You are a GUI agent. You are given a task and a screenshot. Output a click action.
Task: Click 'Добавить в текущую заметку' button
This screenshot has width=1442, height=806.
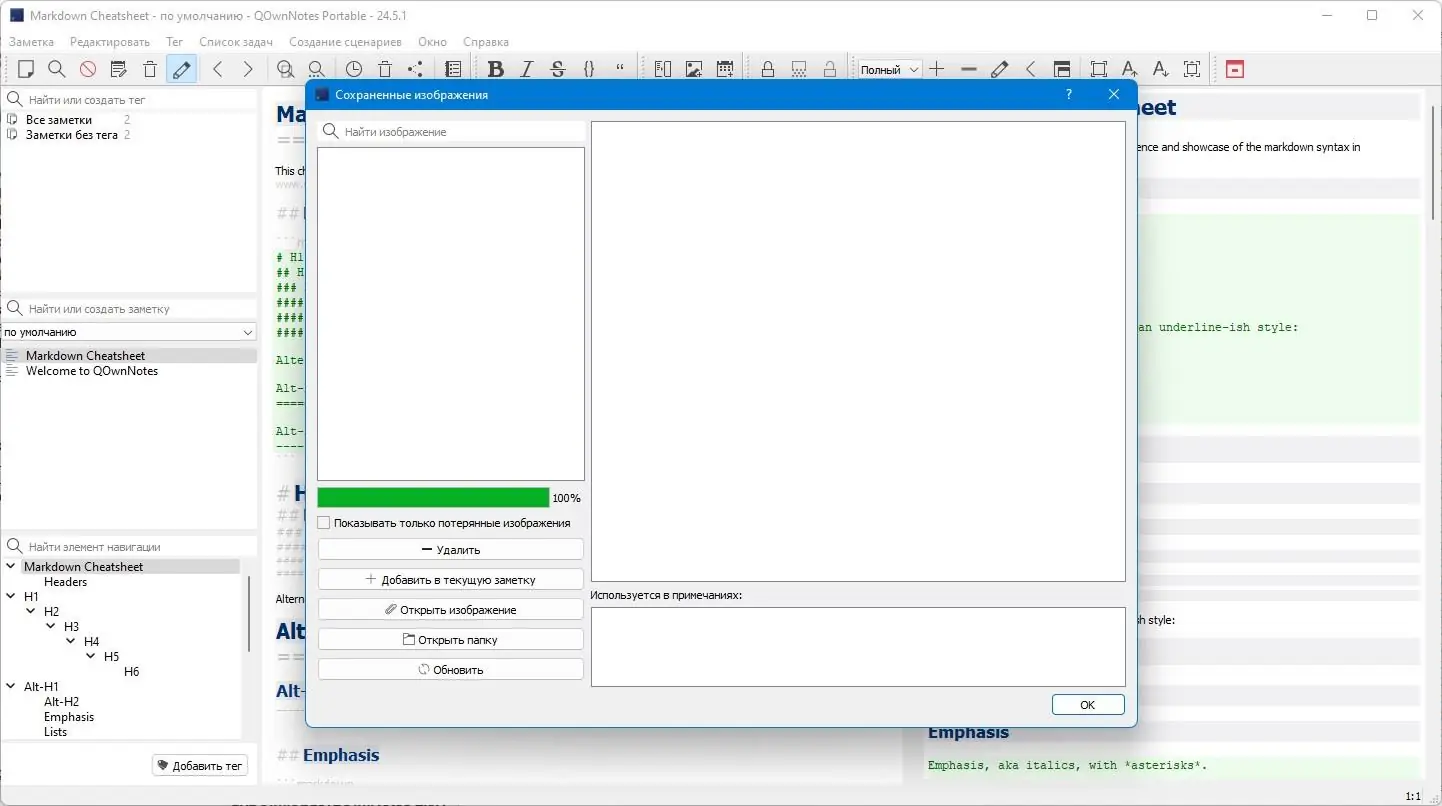click(x=451, y=579)
